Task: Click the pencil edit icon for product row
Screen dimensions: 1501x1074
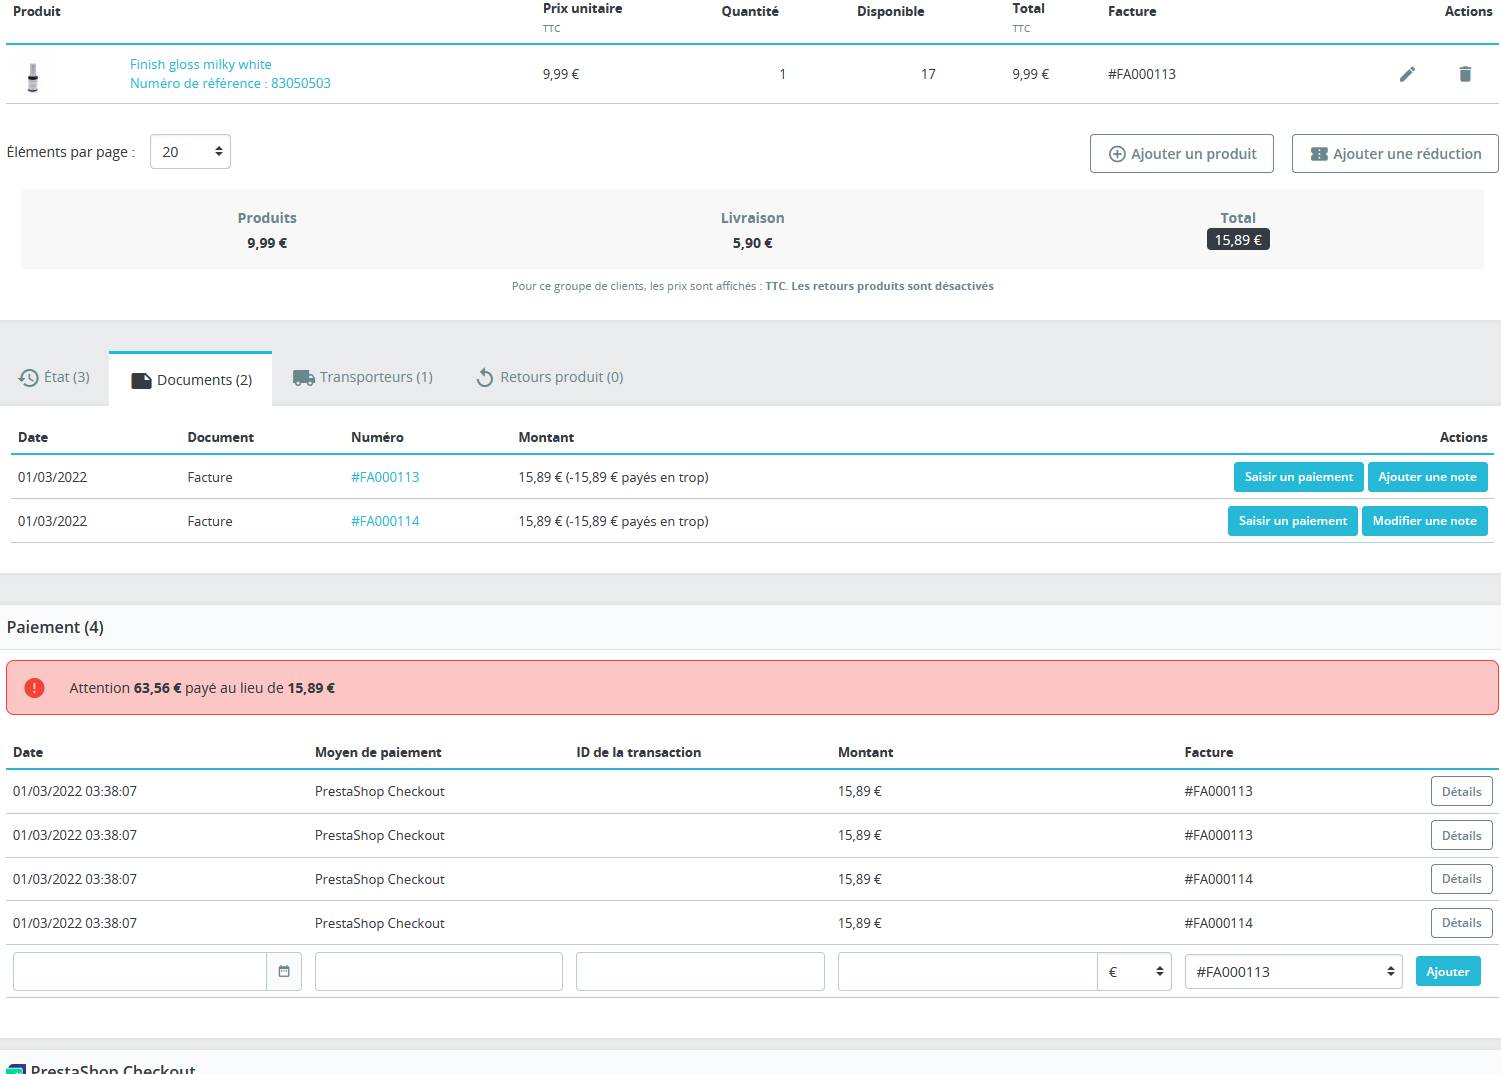Action: point(1407,74)
